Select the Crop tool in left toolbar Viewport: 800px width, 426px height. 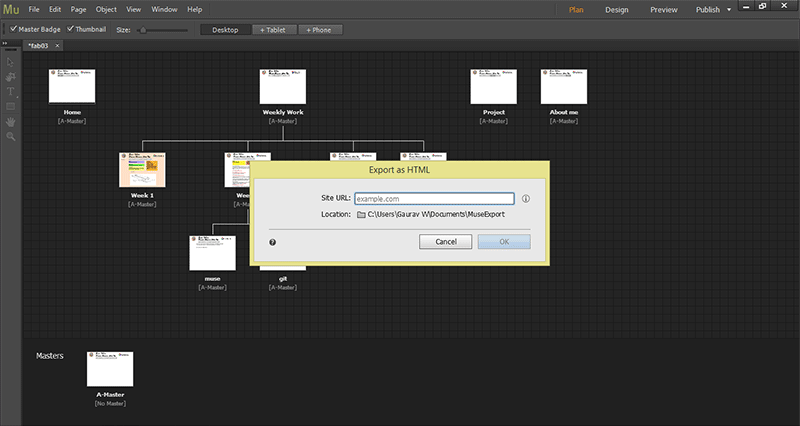click(x=10, y=77)
